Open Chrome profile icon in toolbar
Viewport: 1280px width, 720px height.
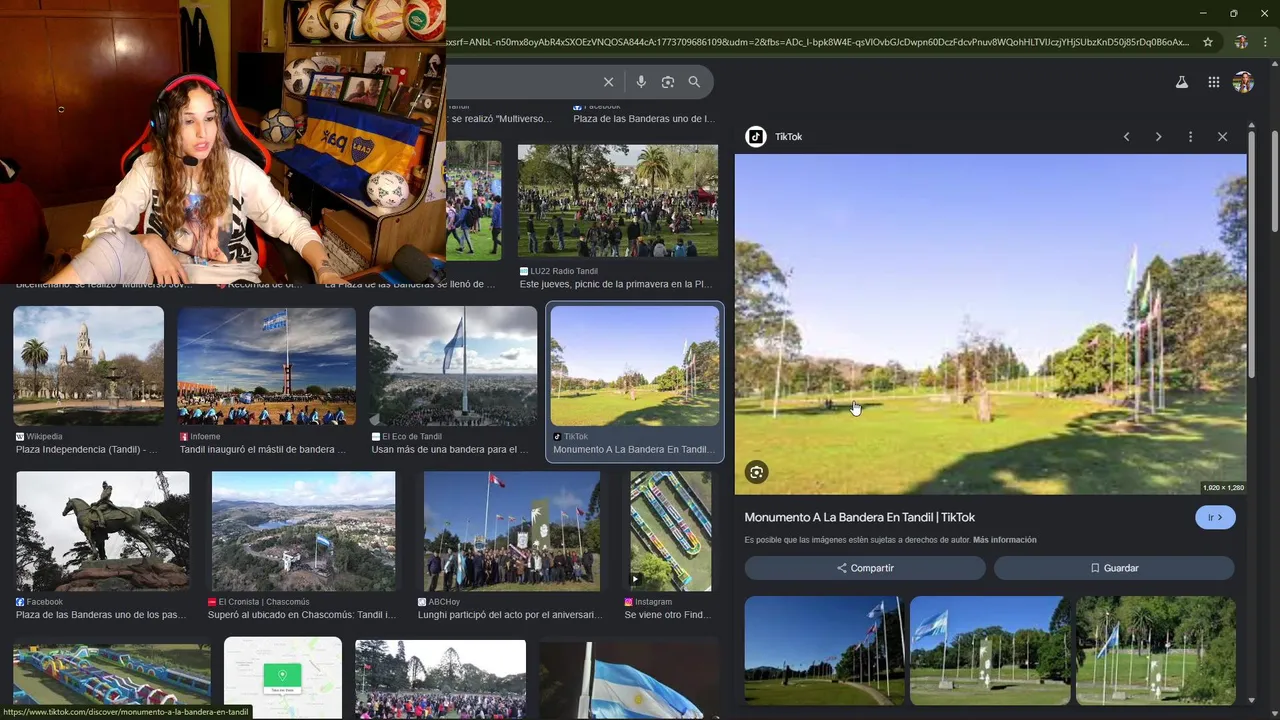[x=1241, y=42]
